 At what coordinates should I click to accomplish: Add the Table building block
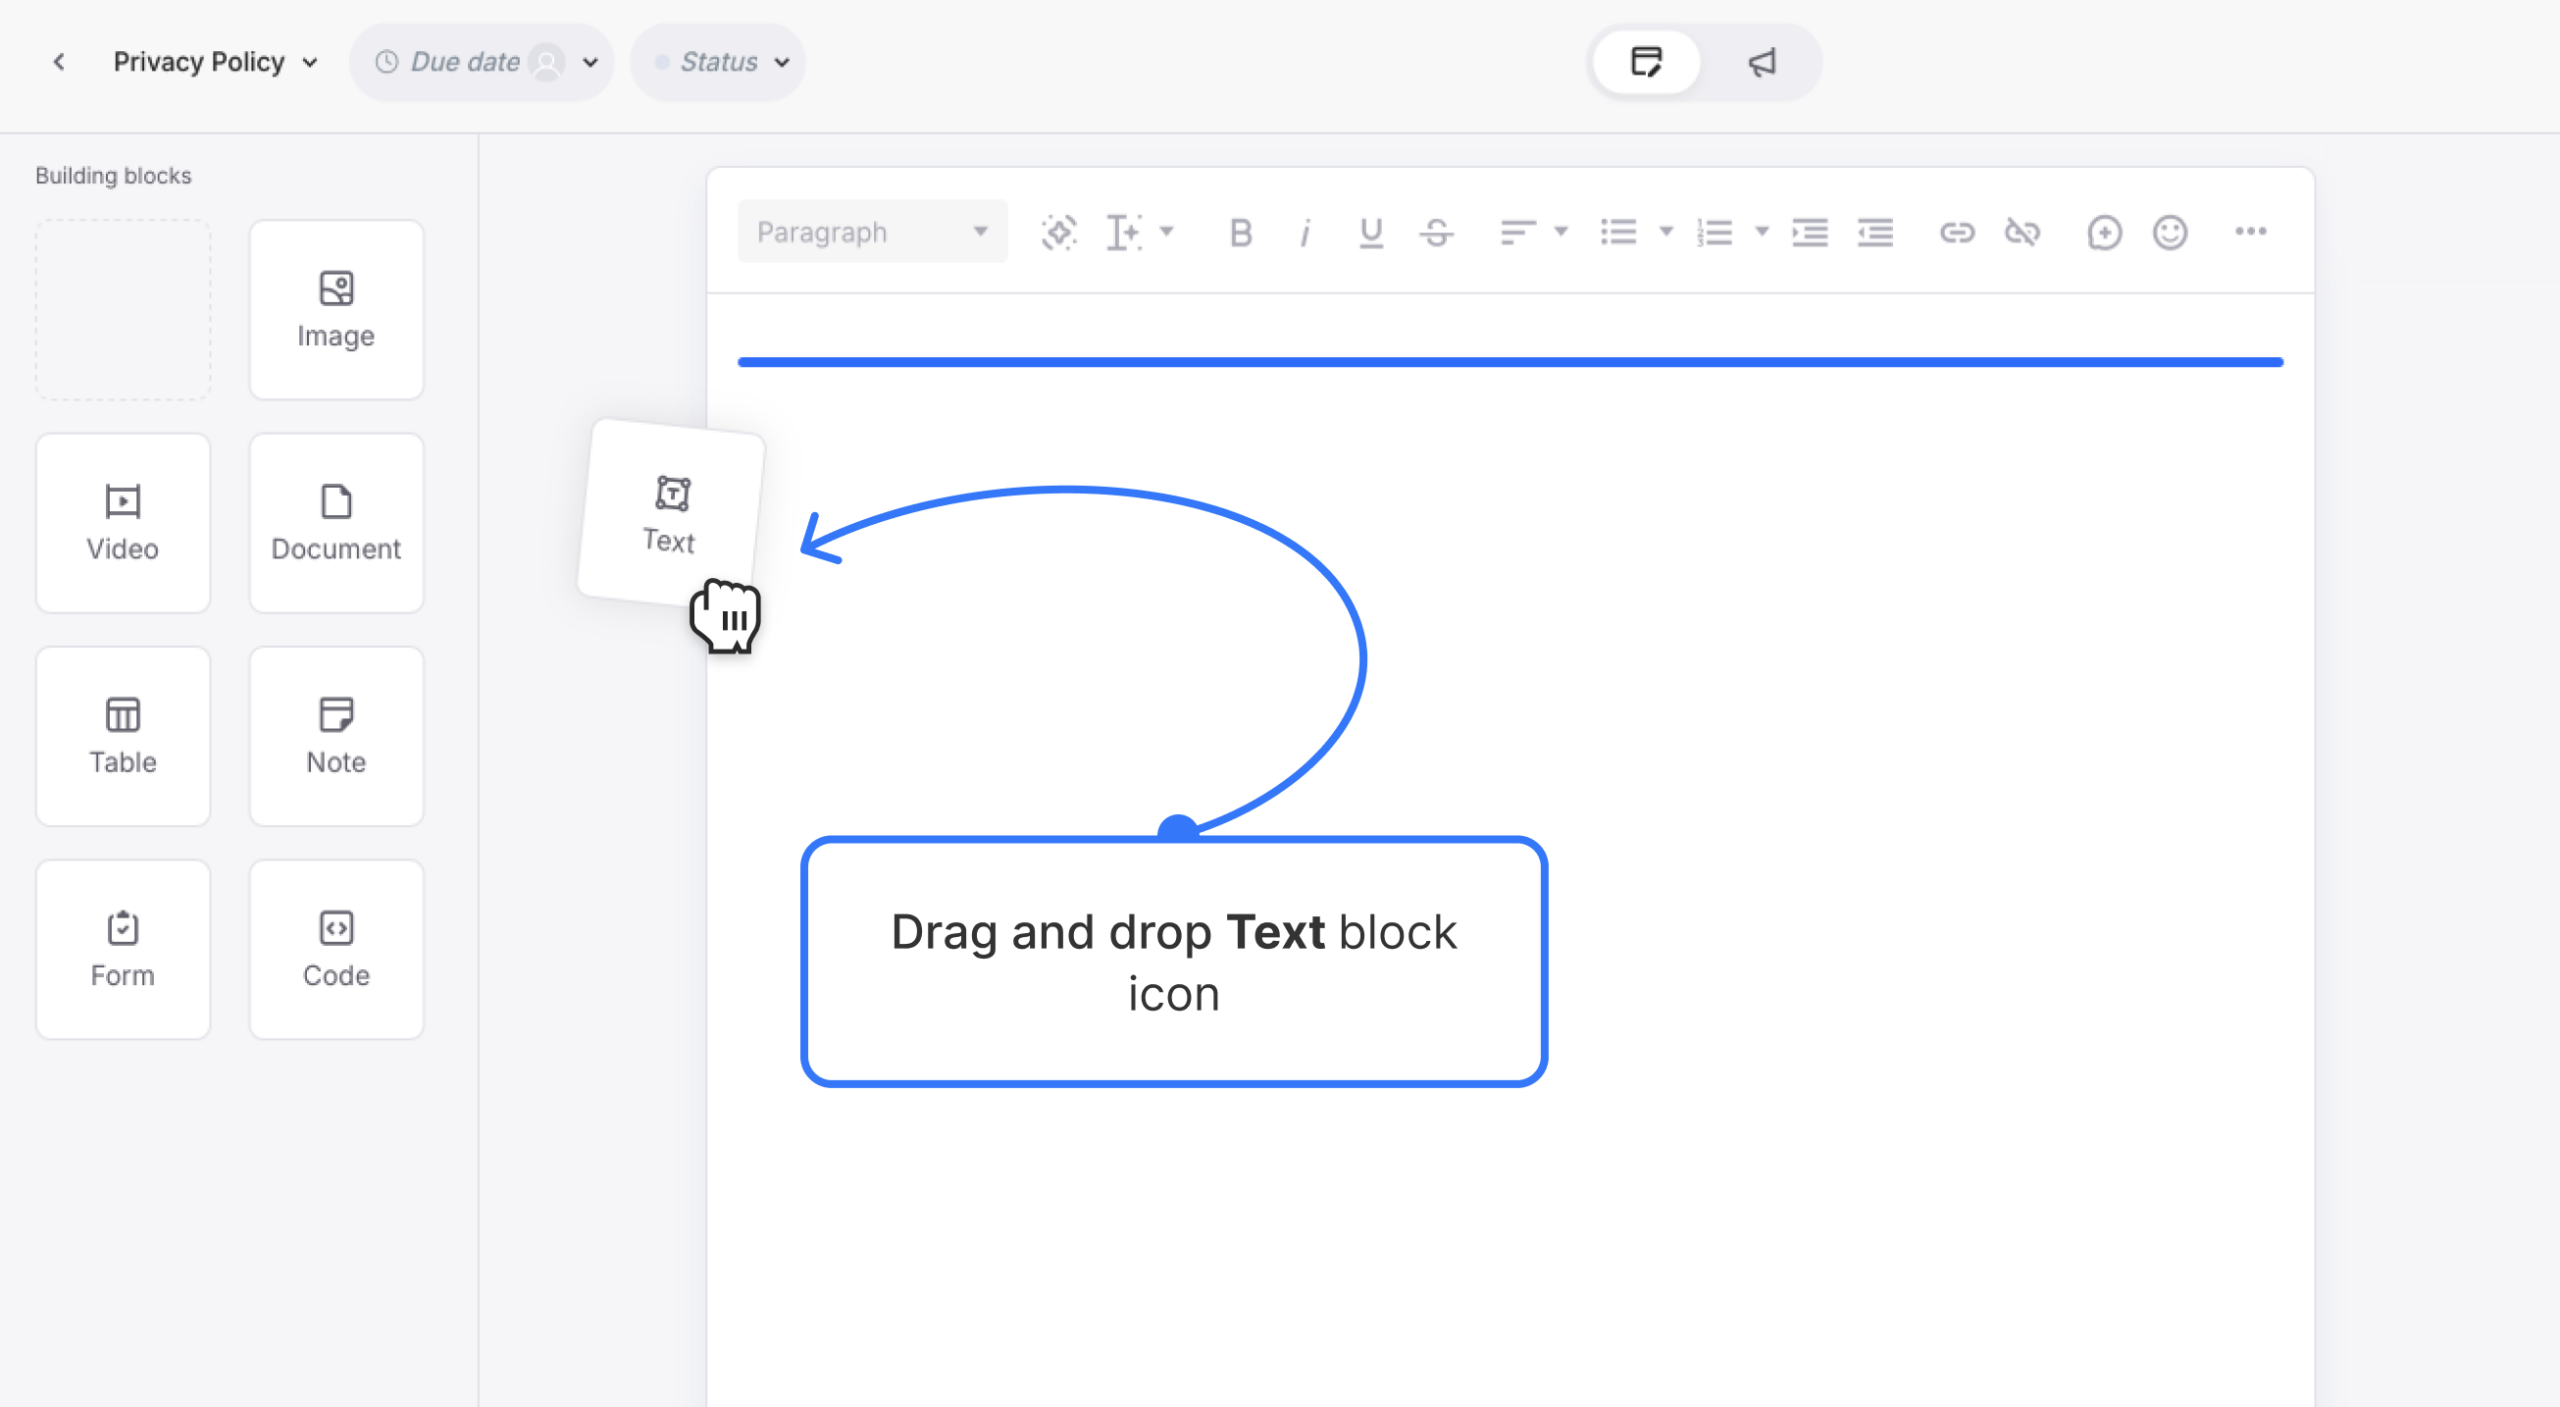pyautogui.click(x=122, y=737)
